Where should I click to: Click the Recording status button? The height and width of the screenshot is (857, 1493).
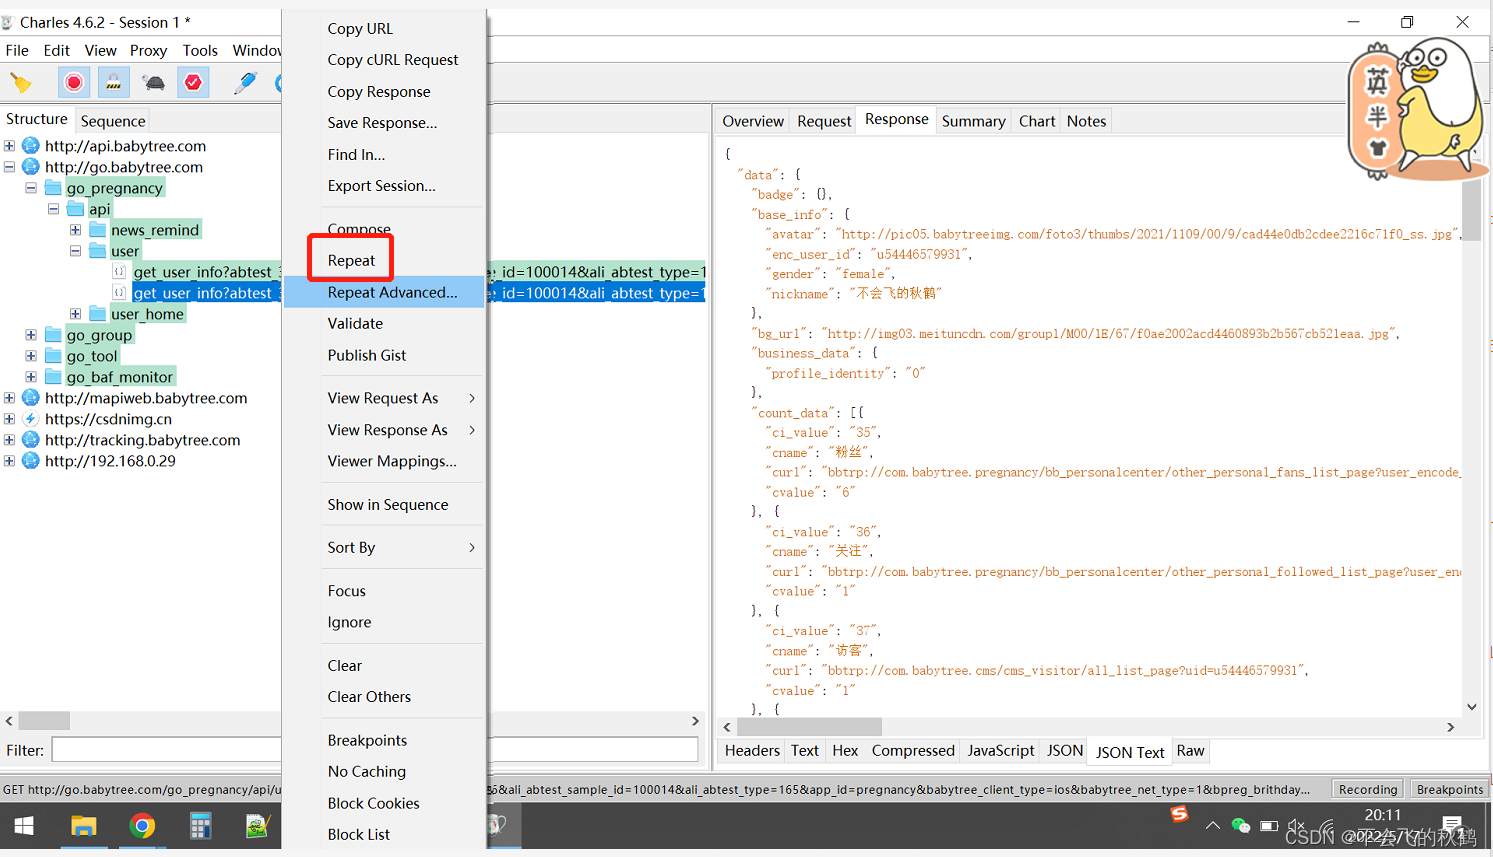1367,789
